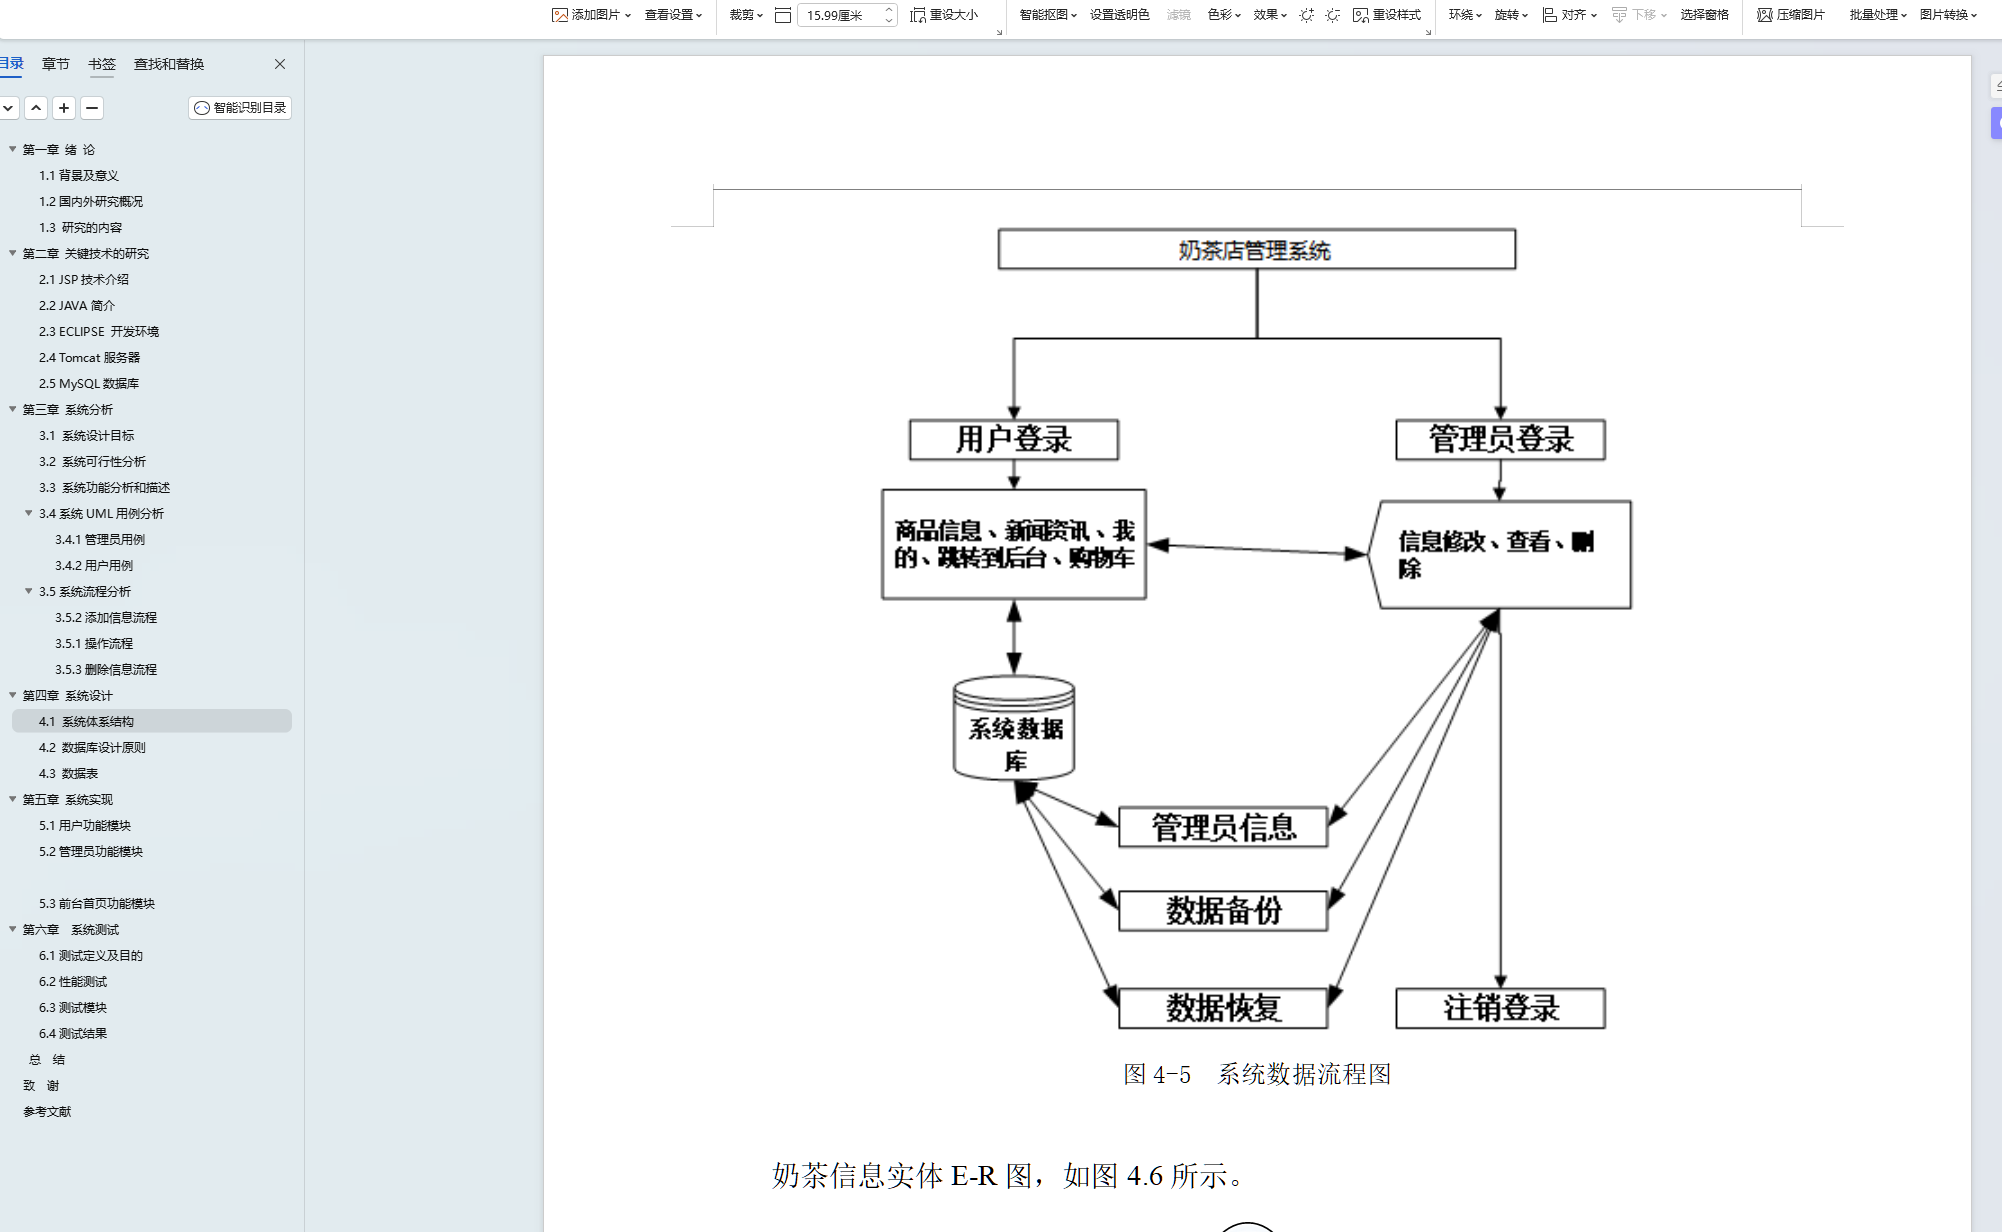Go to 1.2 国内外研究概况 heading
Viewport: 2002px width, 1232px height.
tap(91, 201)
